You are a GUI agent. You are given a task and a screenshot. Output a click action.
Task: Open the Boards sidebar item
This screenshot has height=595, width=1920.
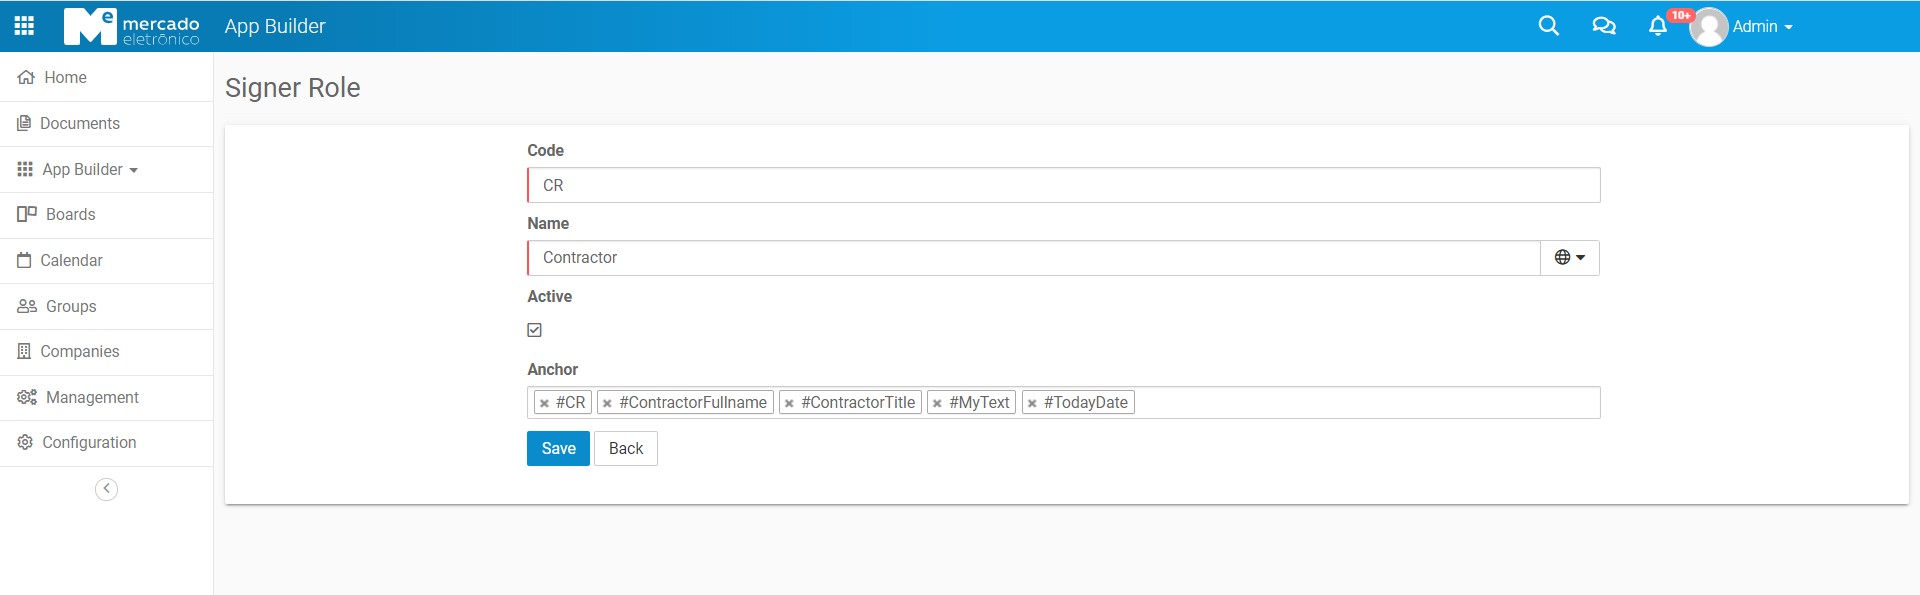pyautogui.click(x=70, y=215)
